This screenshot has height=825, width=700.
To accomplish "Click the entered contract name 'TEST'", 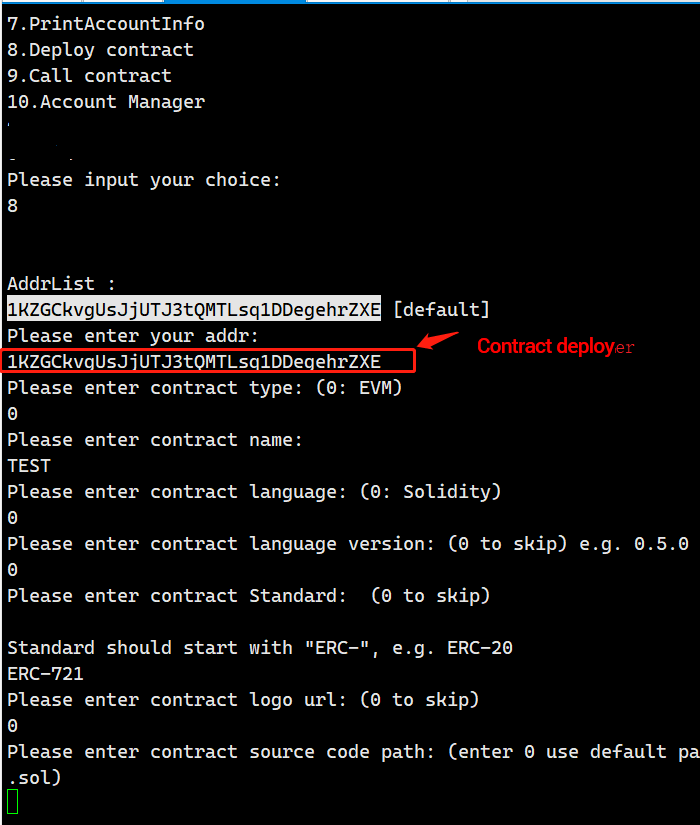I will pos(29,466).
